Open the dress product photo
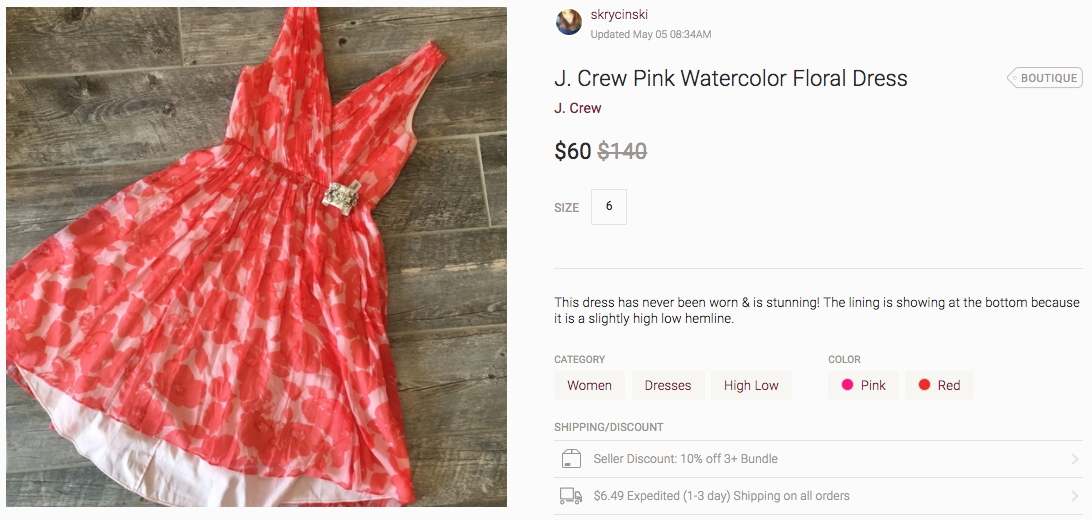The image size is (1092, 520). (x=256, y=257)
